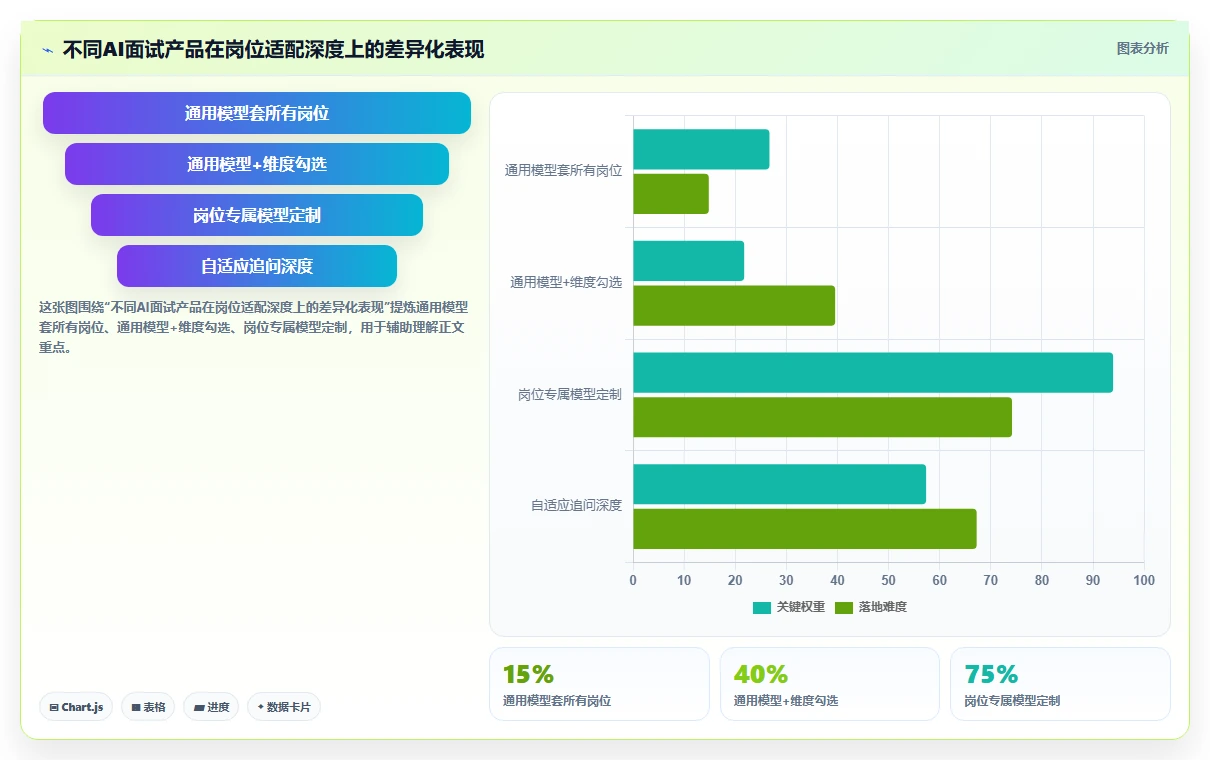This screenshot has height=760, width=1210.
Task: Open the 图表分析 label in the header
Action: (1142, 48)
